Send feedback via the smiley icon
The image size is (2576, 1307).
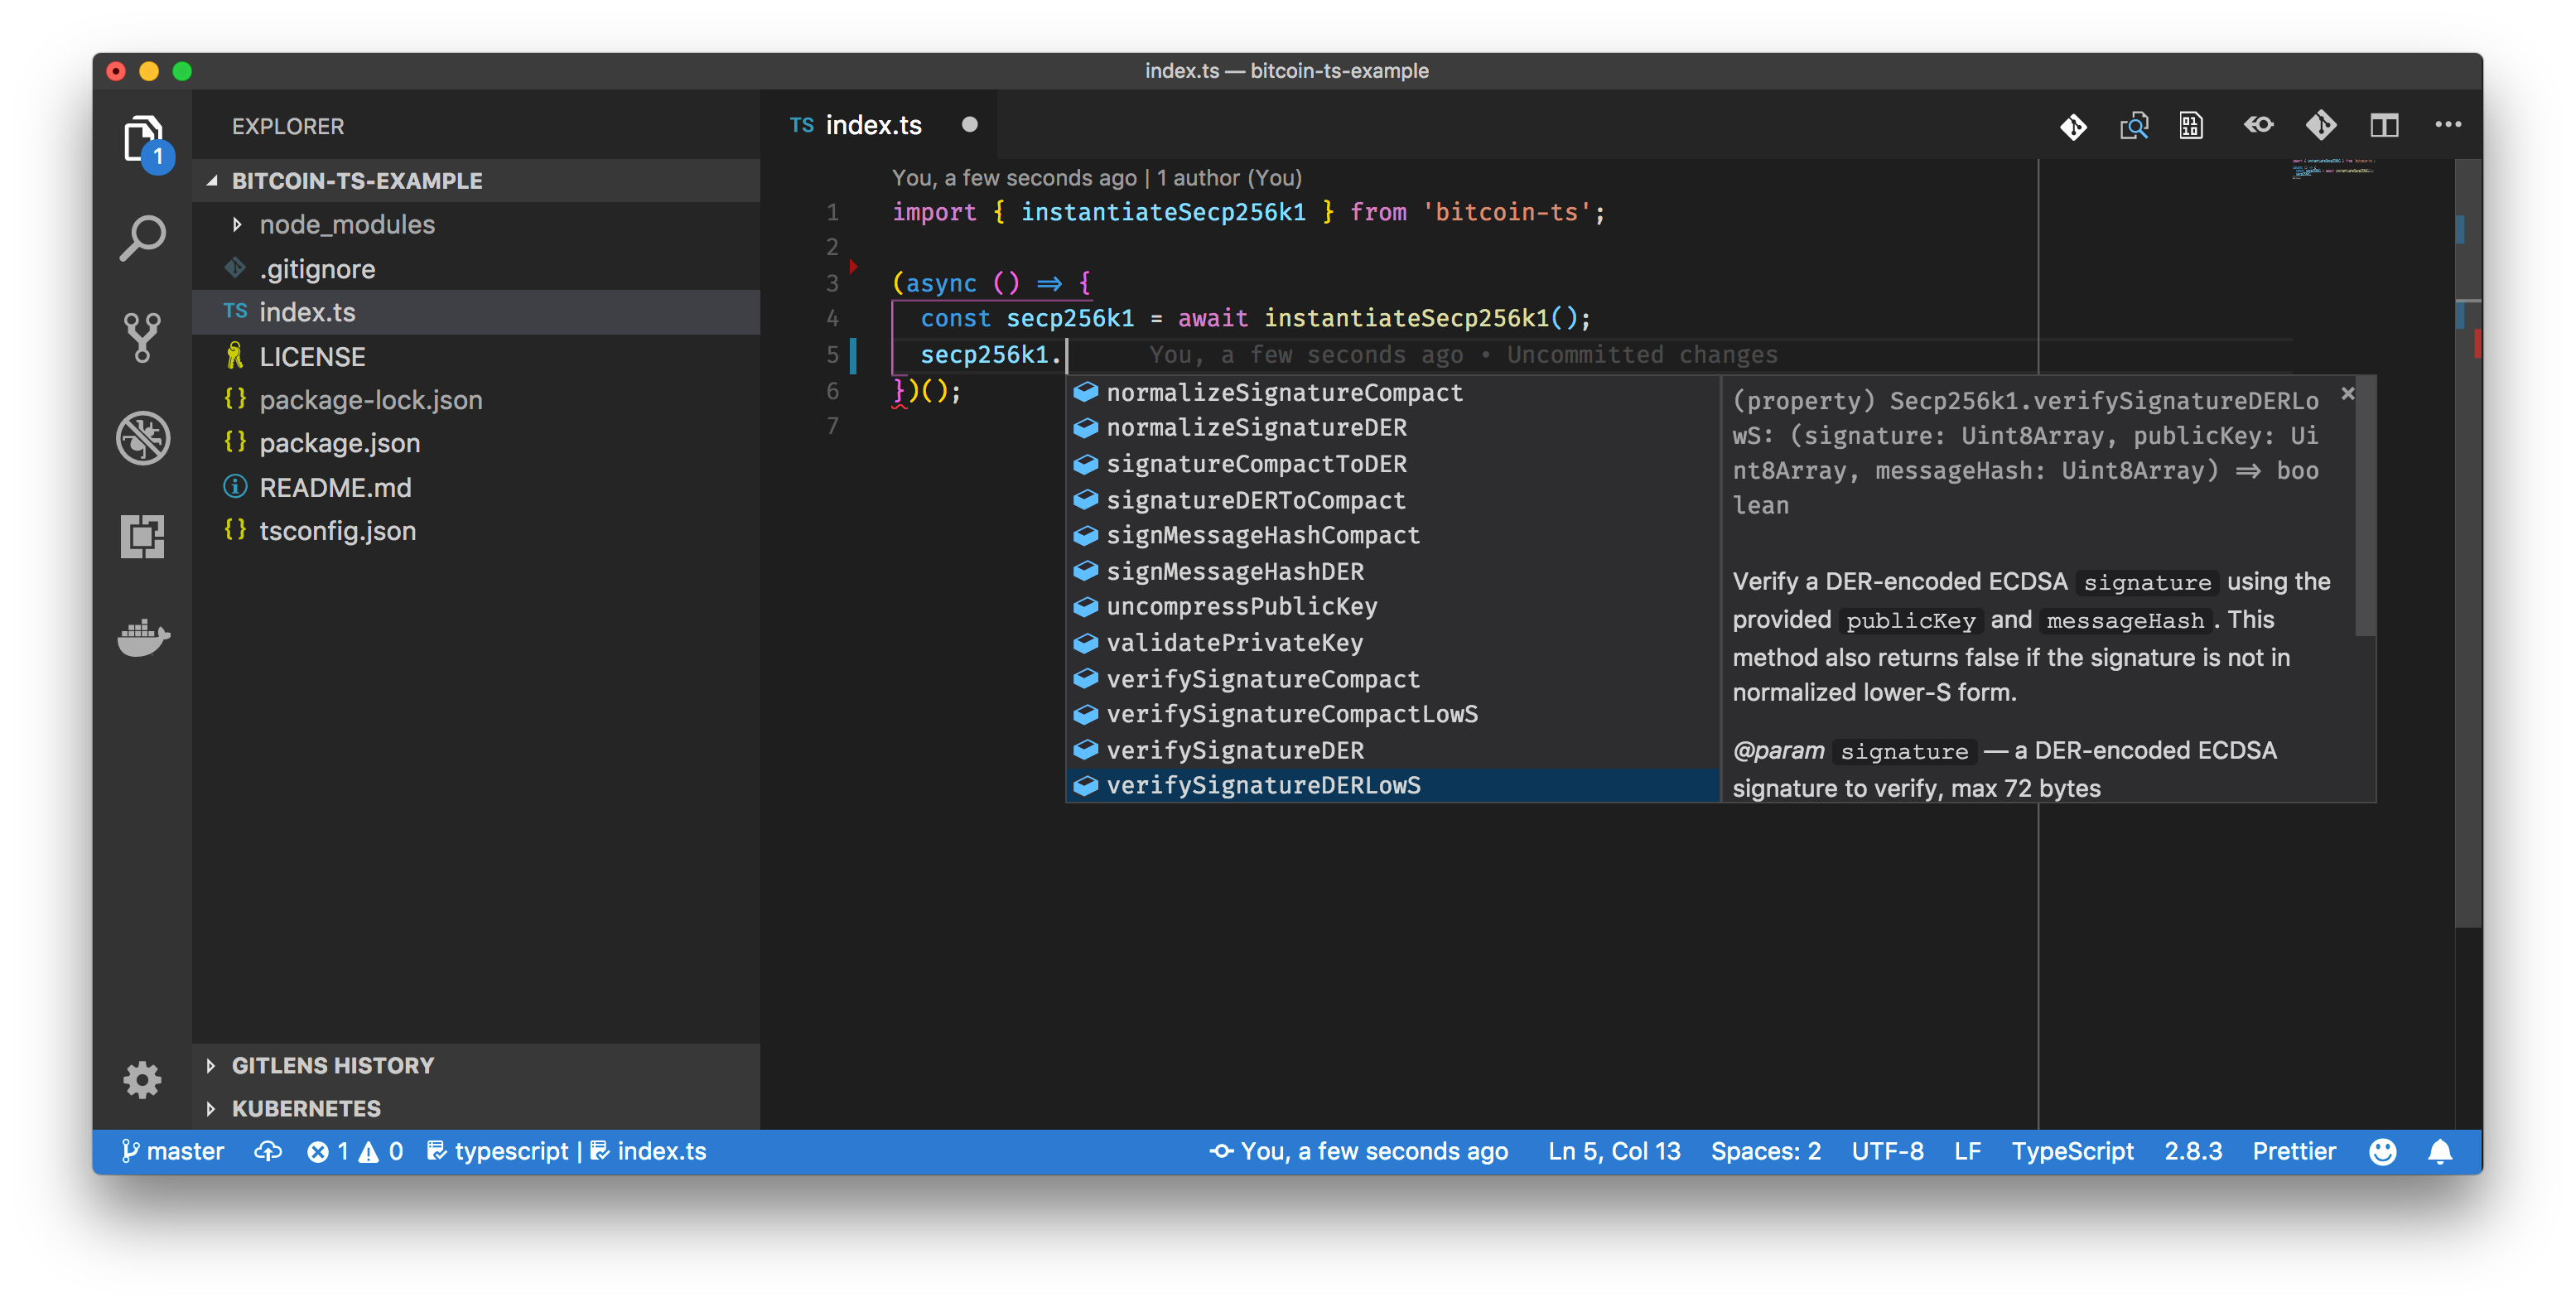tap(2382, 1151)
